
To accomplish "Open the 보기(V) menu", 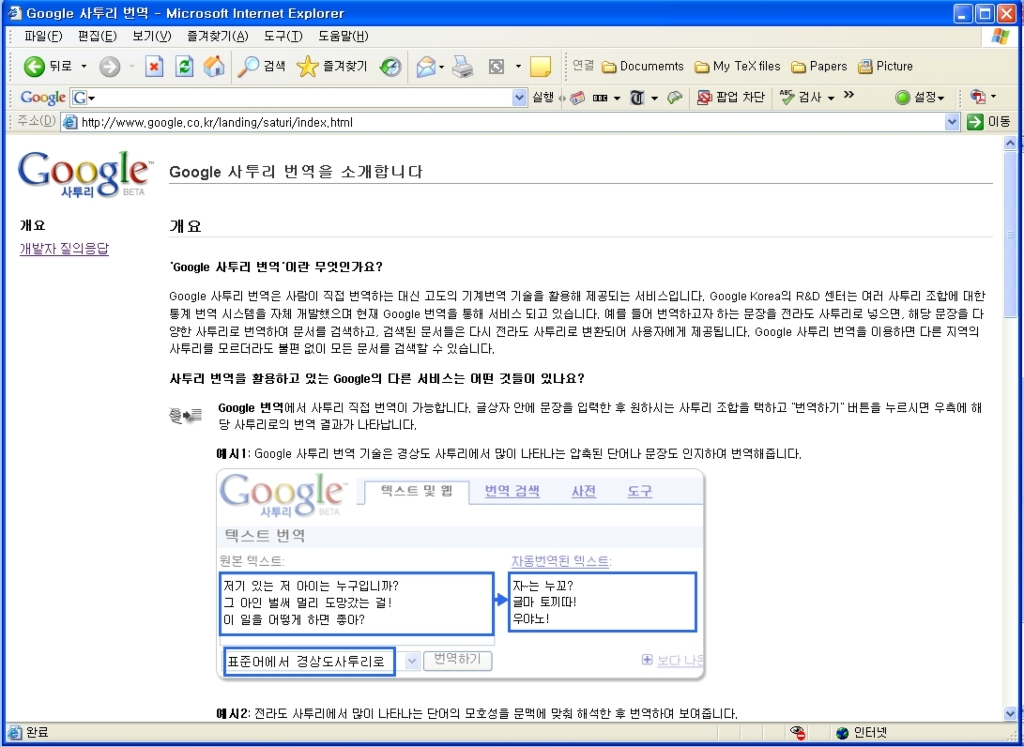I will point(152,36).
